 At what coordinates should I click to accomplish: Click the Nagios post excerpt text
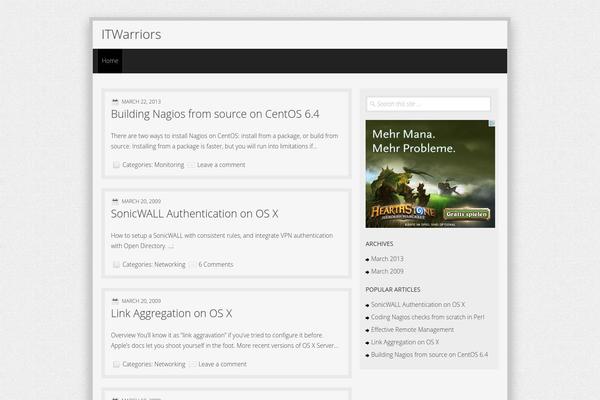tap(224, 141)
